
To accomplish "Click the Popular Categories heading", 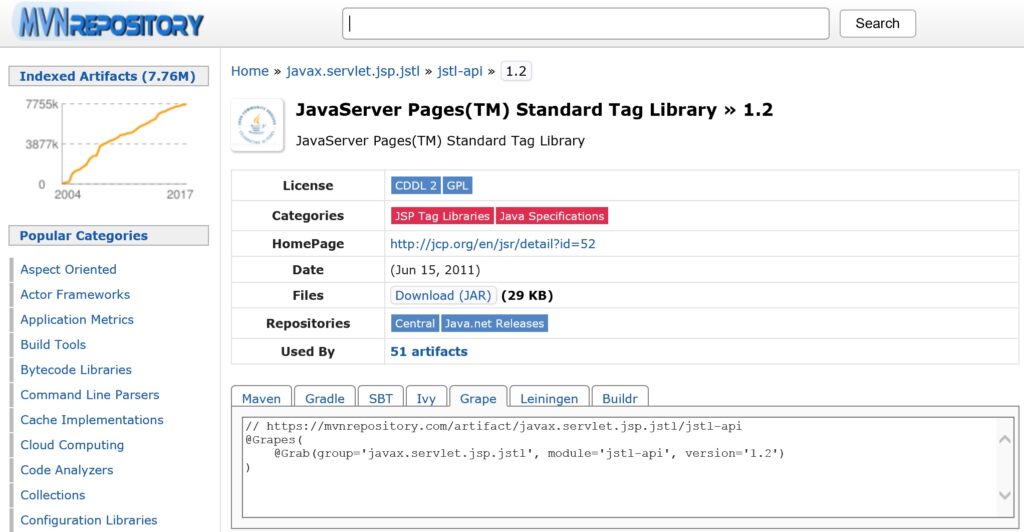I will click(108, 236).
